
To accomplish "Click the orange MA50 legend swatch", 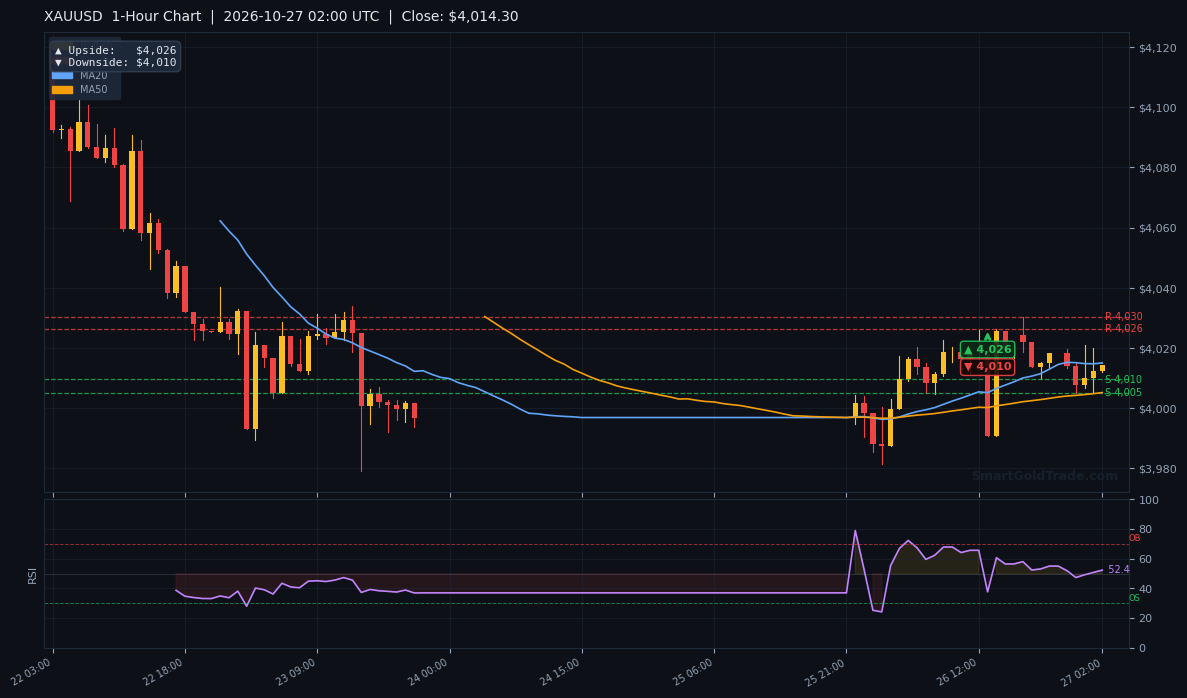I will [x=62, y=89].
